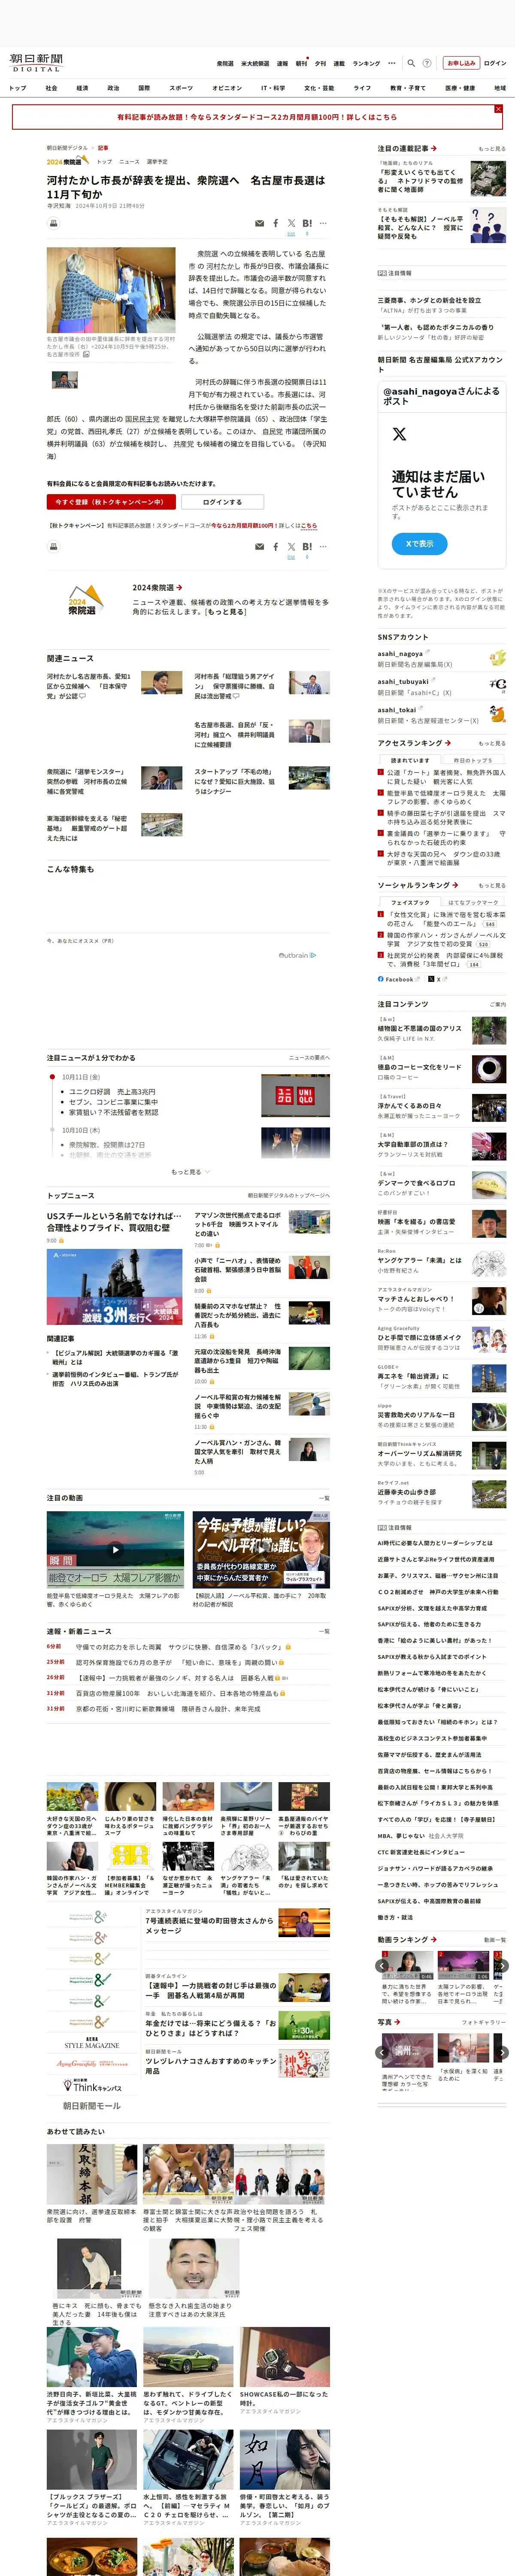Click Facebook link under social ranking
This screenshot has width=515, height=2576.
pos(399,979)
